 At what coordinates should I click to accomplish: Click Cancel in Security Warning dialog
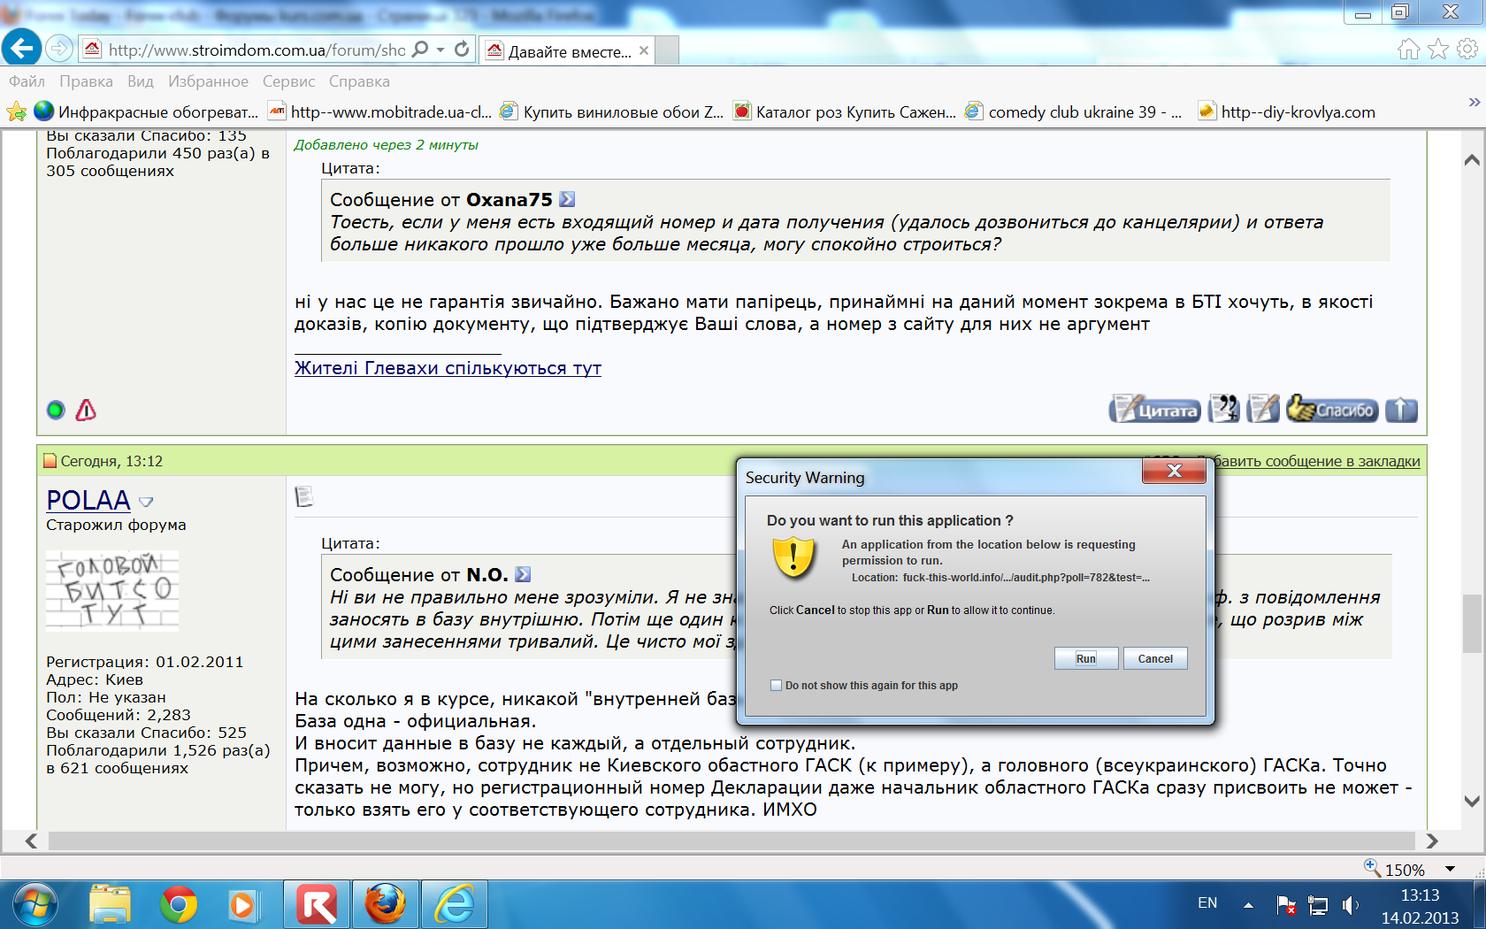[x=1155, y=658]
